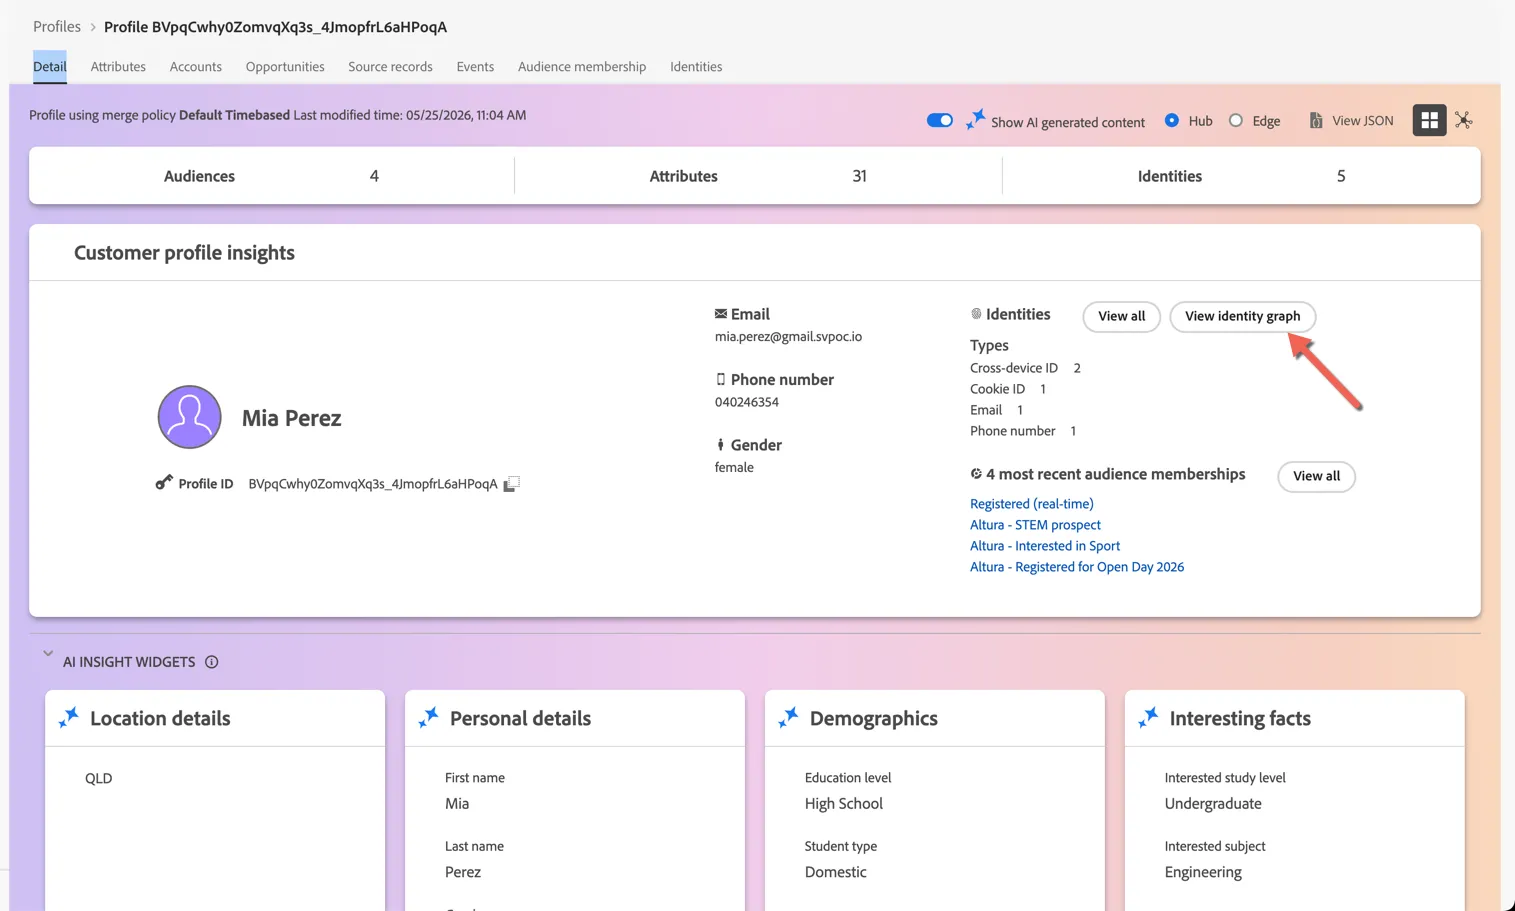Click the AI Insight Widgets info icon
This screenshot has height=911, width=1515.
pyautogui.click(x=211, y=662)
